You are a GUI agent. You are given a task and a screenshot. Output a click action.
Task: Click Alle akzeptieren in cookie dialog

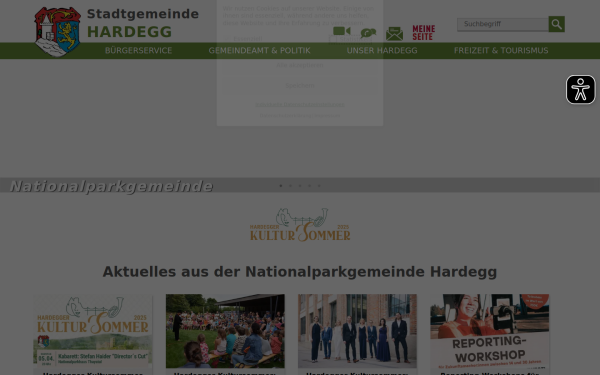(x=300, y=65)
